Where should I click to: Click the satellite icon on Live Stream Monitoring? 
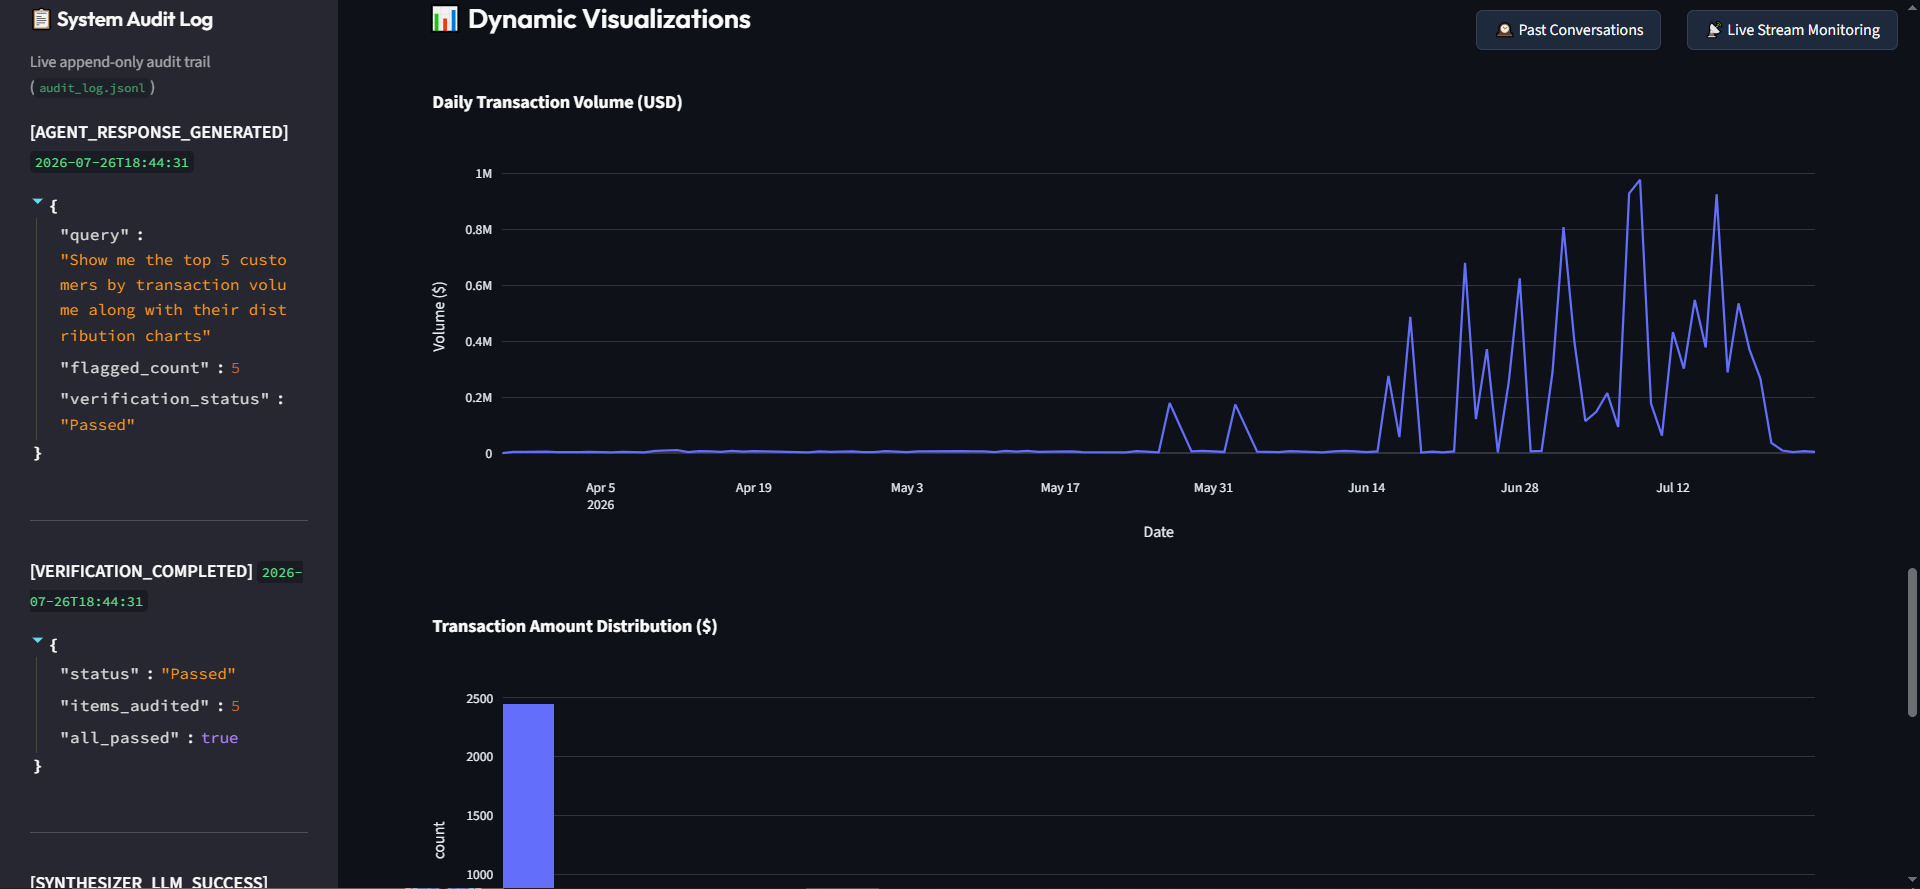(x=1714, y=30)
